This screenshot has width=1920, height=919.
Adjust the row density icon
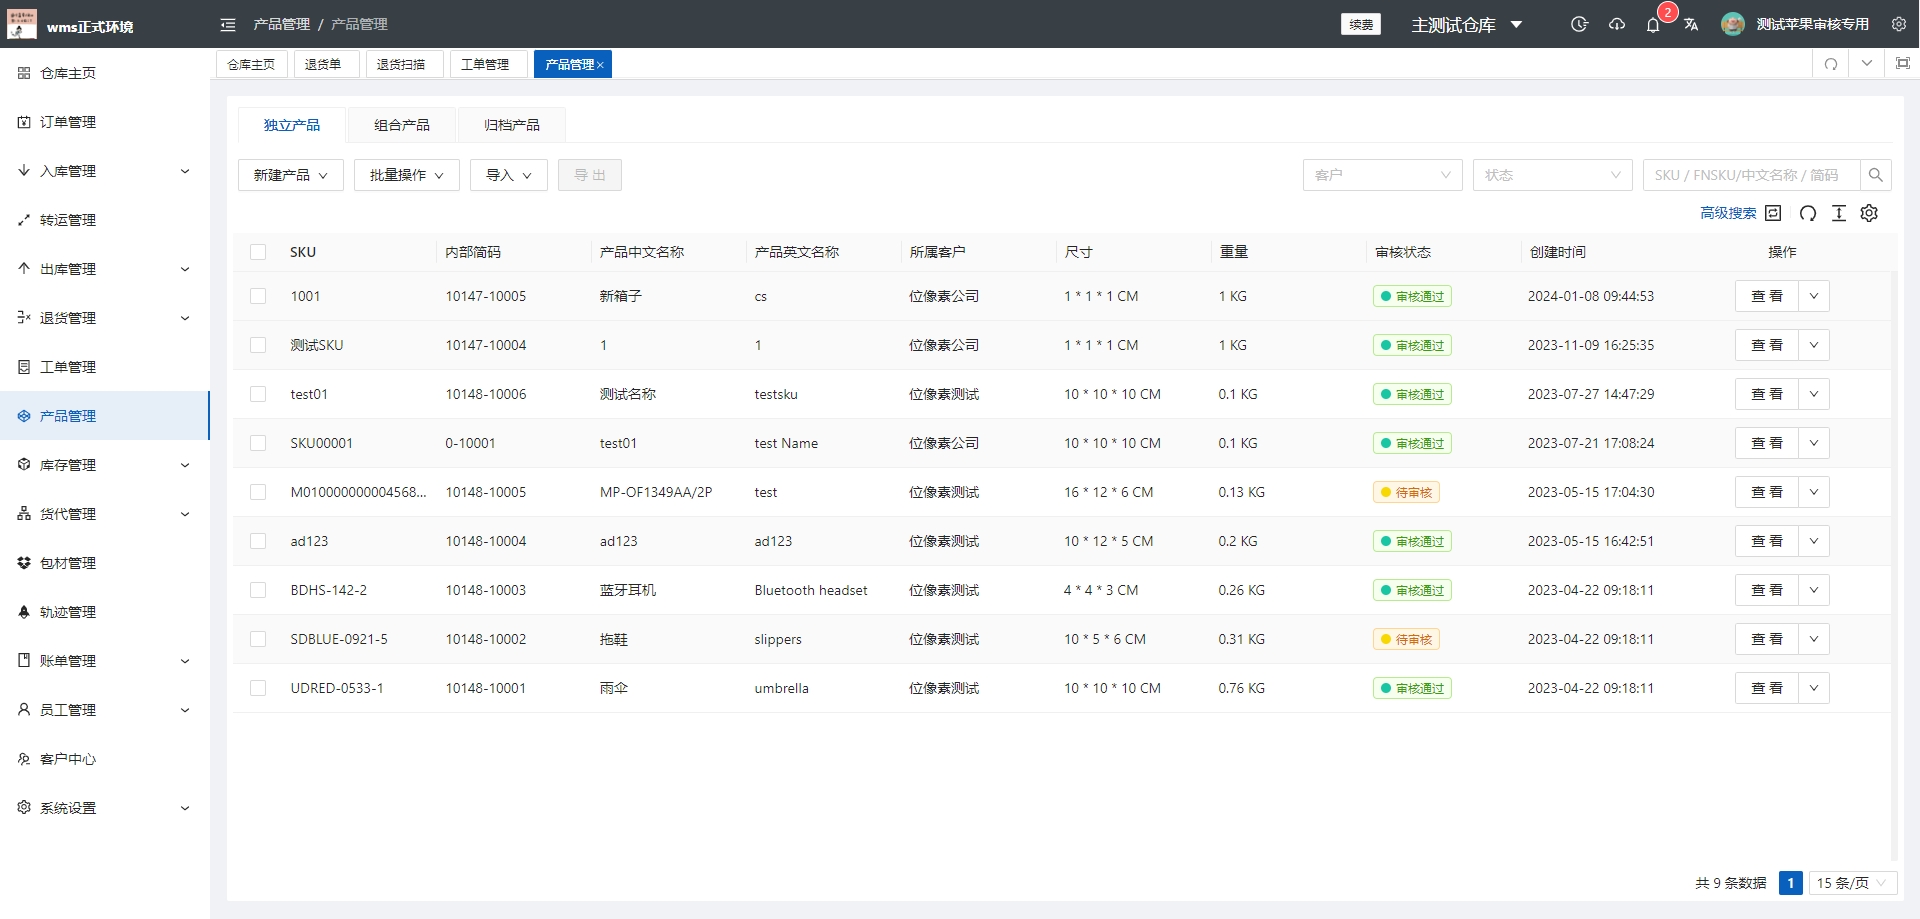[1839, 213]
